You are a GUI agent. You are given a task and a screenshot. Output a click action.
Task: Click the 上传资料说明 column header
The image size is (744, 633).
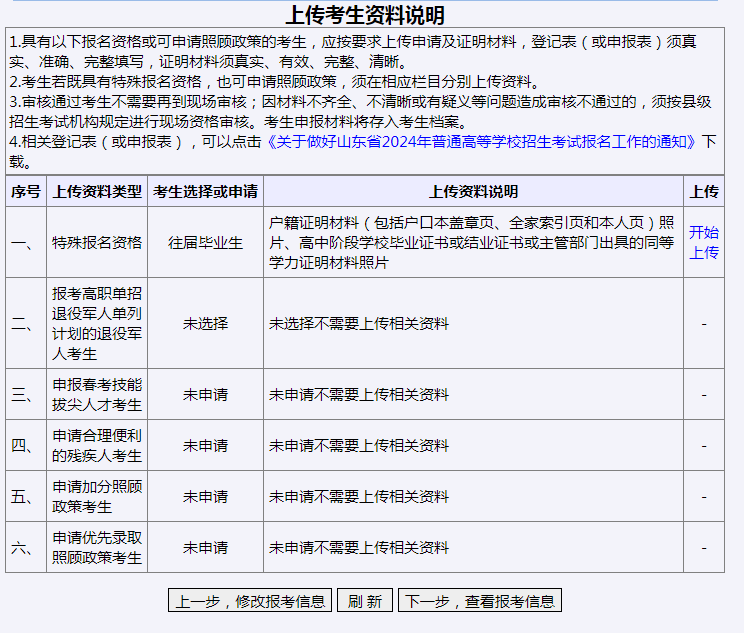tap(473, 191)
